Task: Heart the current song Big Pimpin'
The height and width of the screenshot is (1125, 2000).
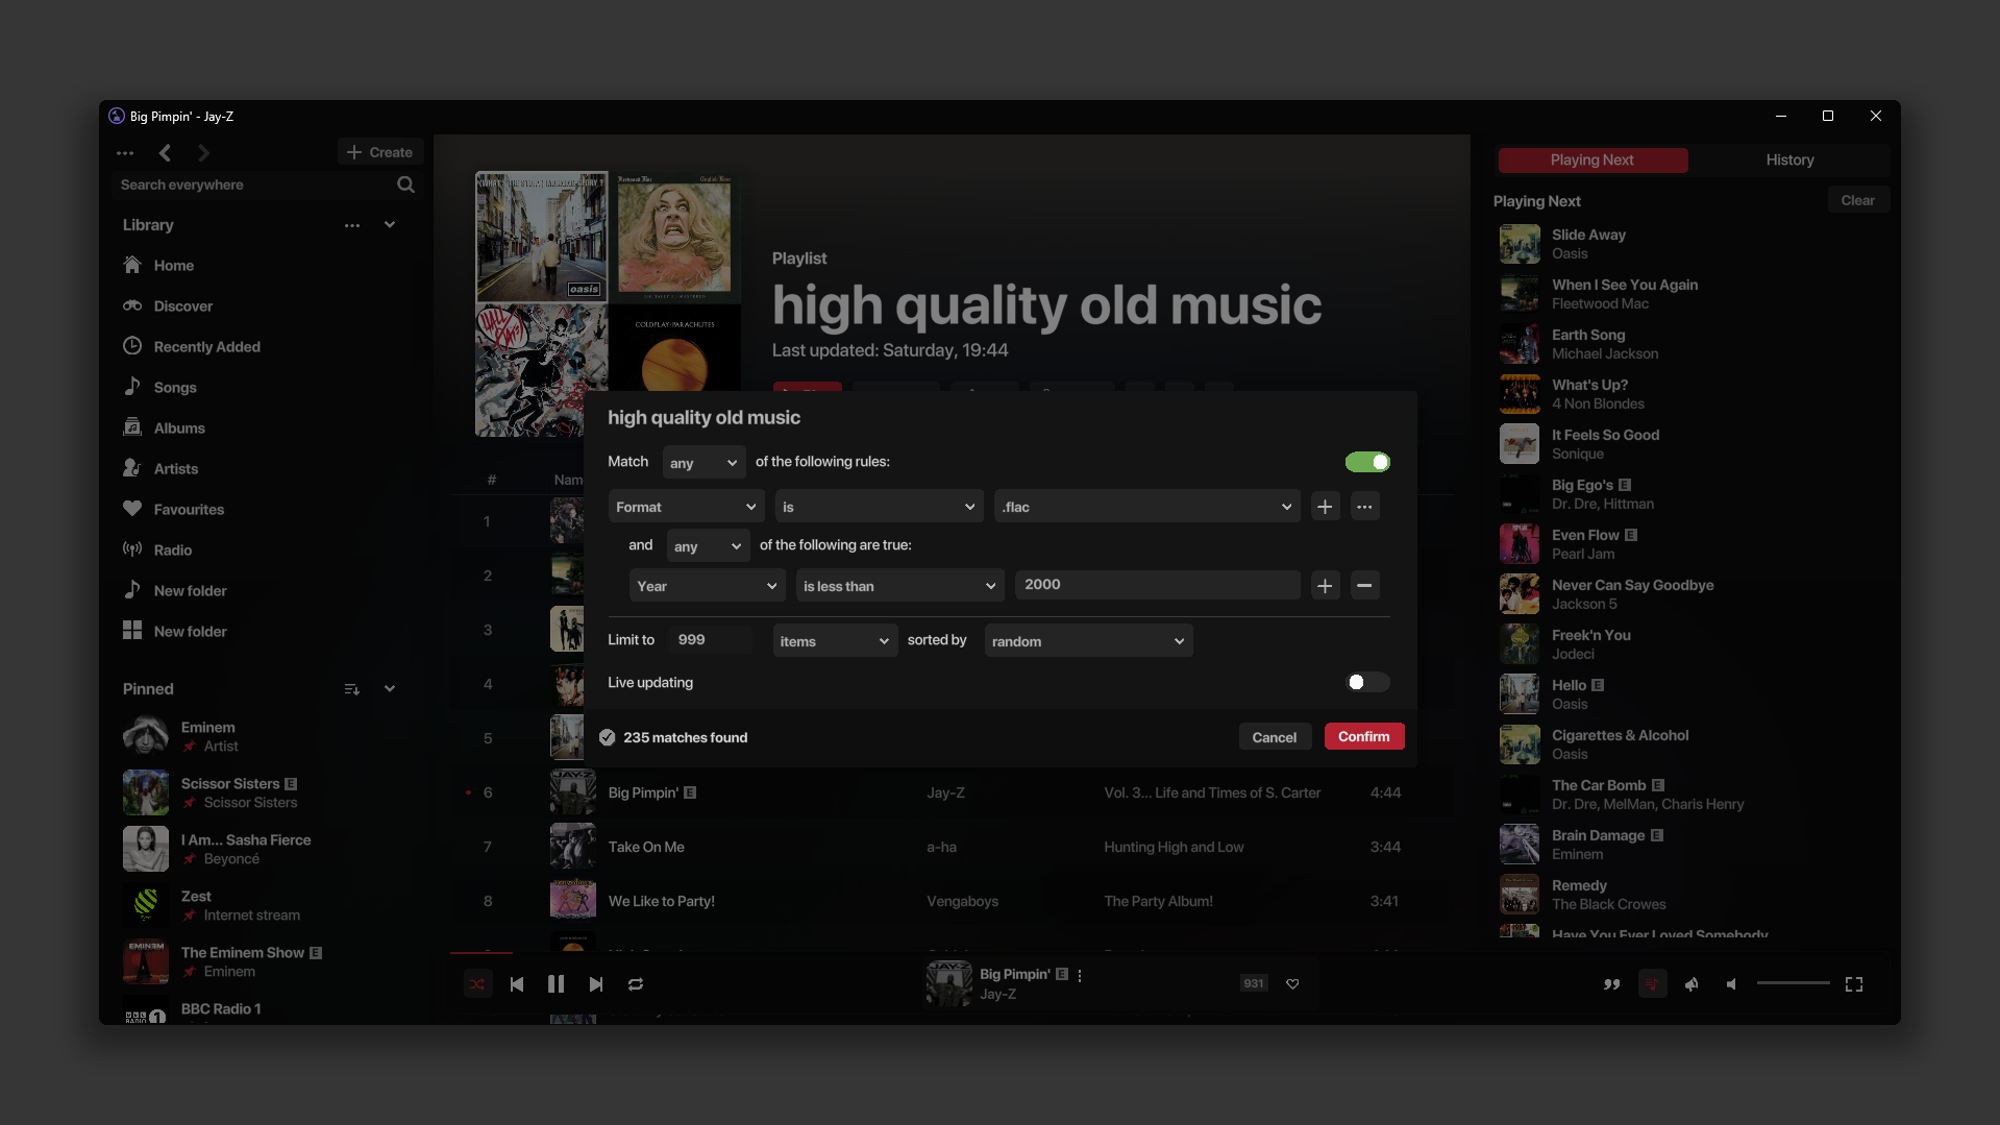Action: [1292, 984]
